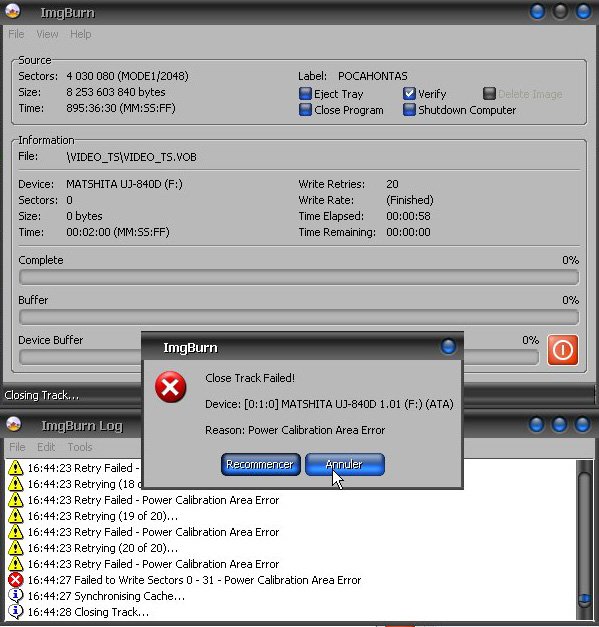Open the Tools menu in ImgBurn Log
The width and height of the screenshot is (599, 627).
pos(80,447)
